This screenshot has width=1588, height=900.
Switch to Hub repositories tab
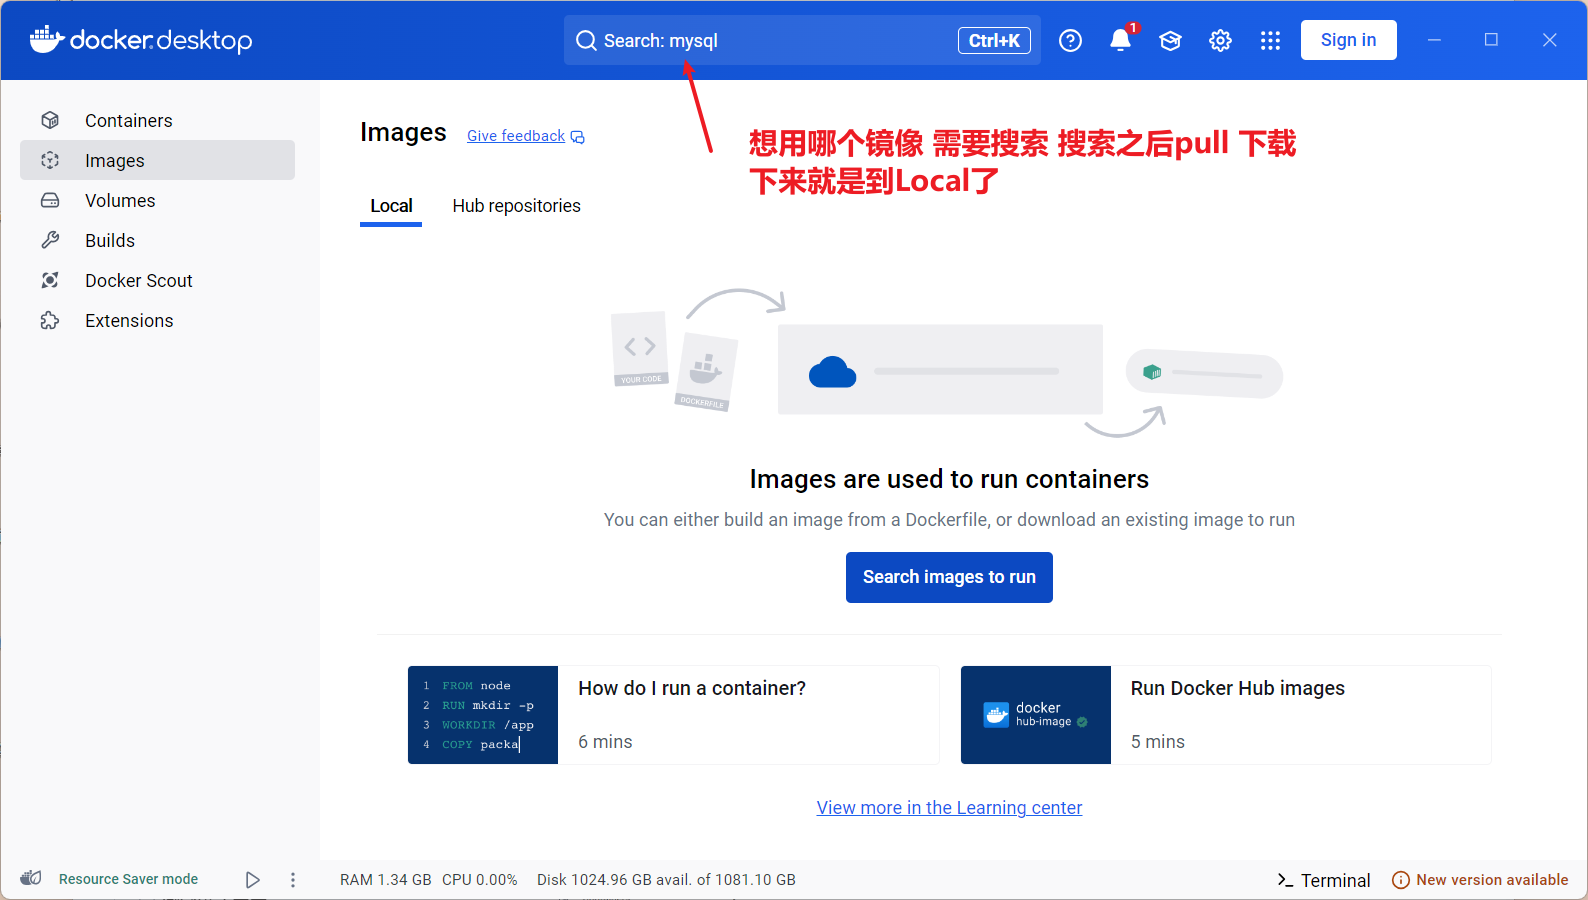point(516,206)
